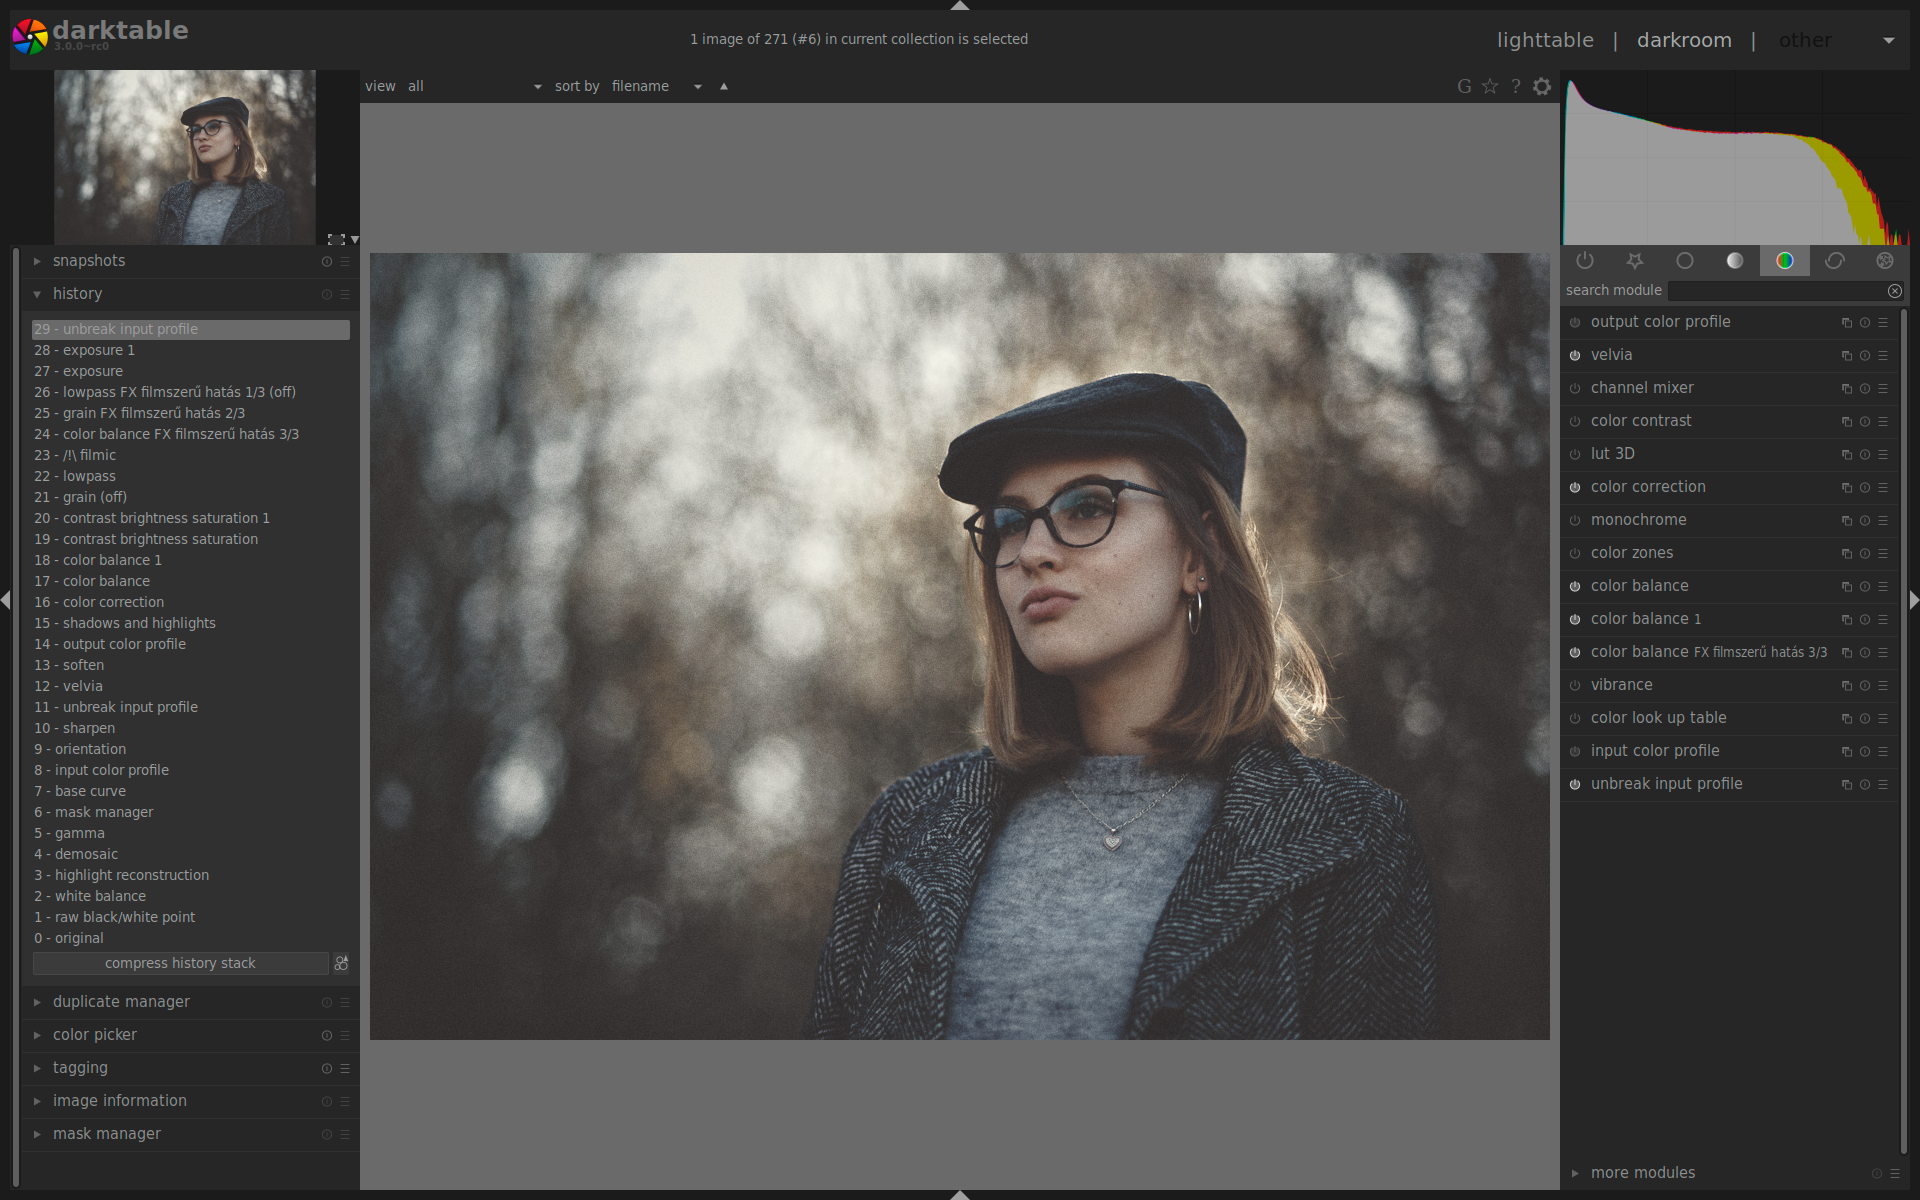Reset color picker panel icon
This screenshot has width=1920, height=1200.
tap(327, 1036)
